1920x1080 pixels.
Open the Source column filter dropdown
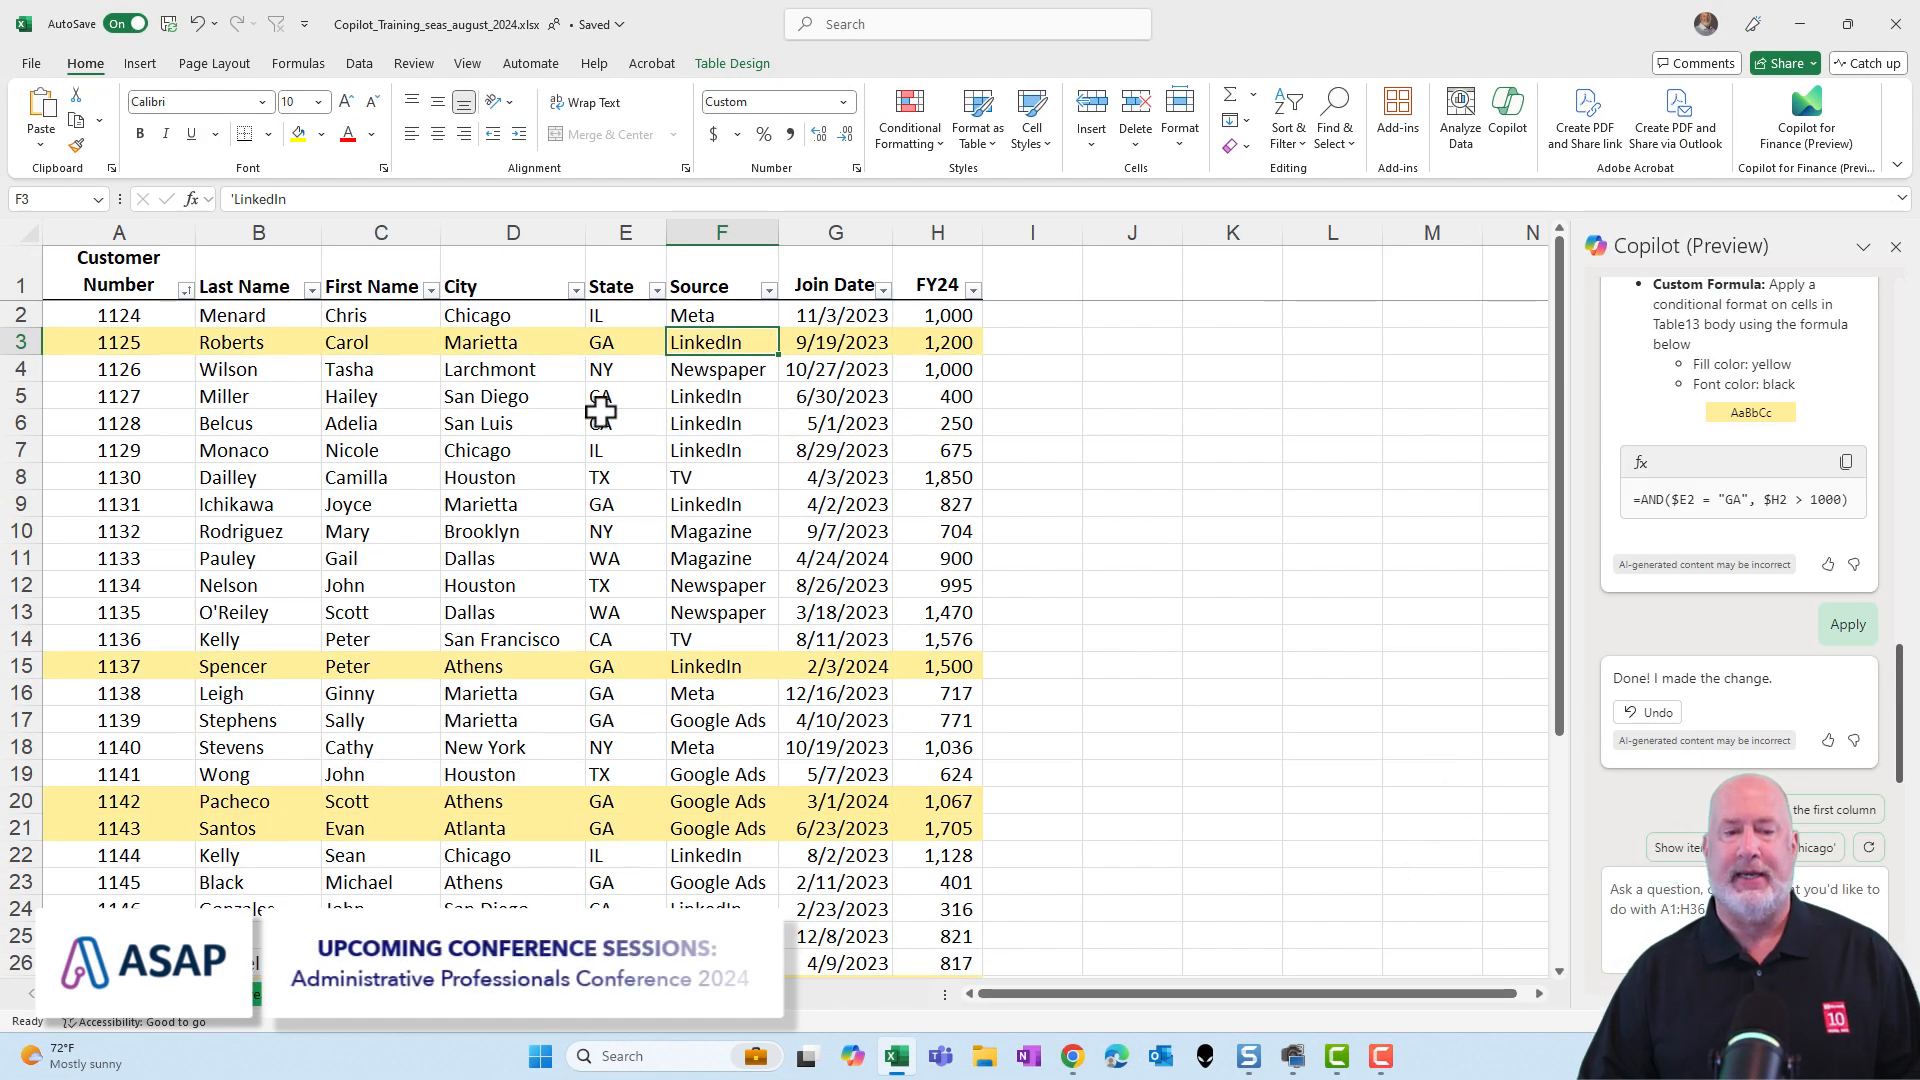(769, 289)
